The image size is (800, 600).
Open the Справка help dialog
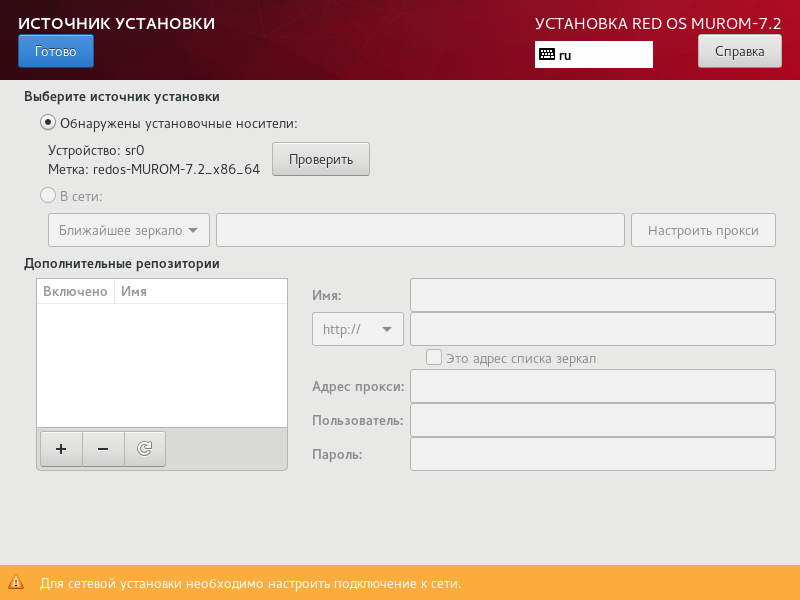(739, 51)
